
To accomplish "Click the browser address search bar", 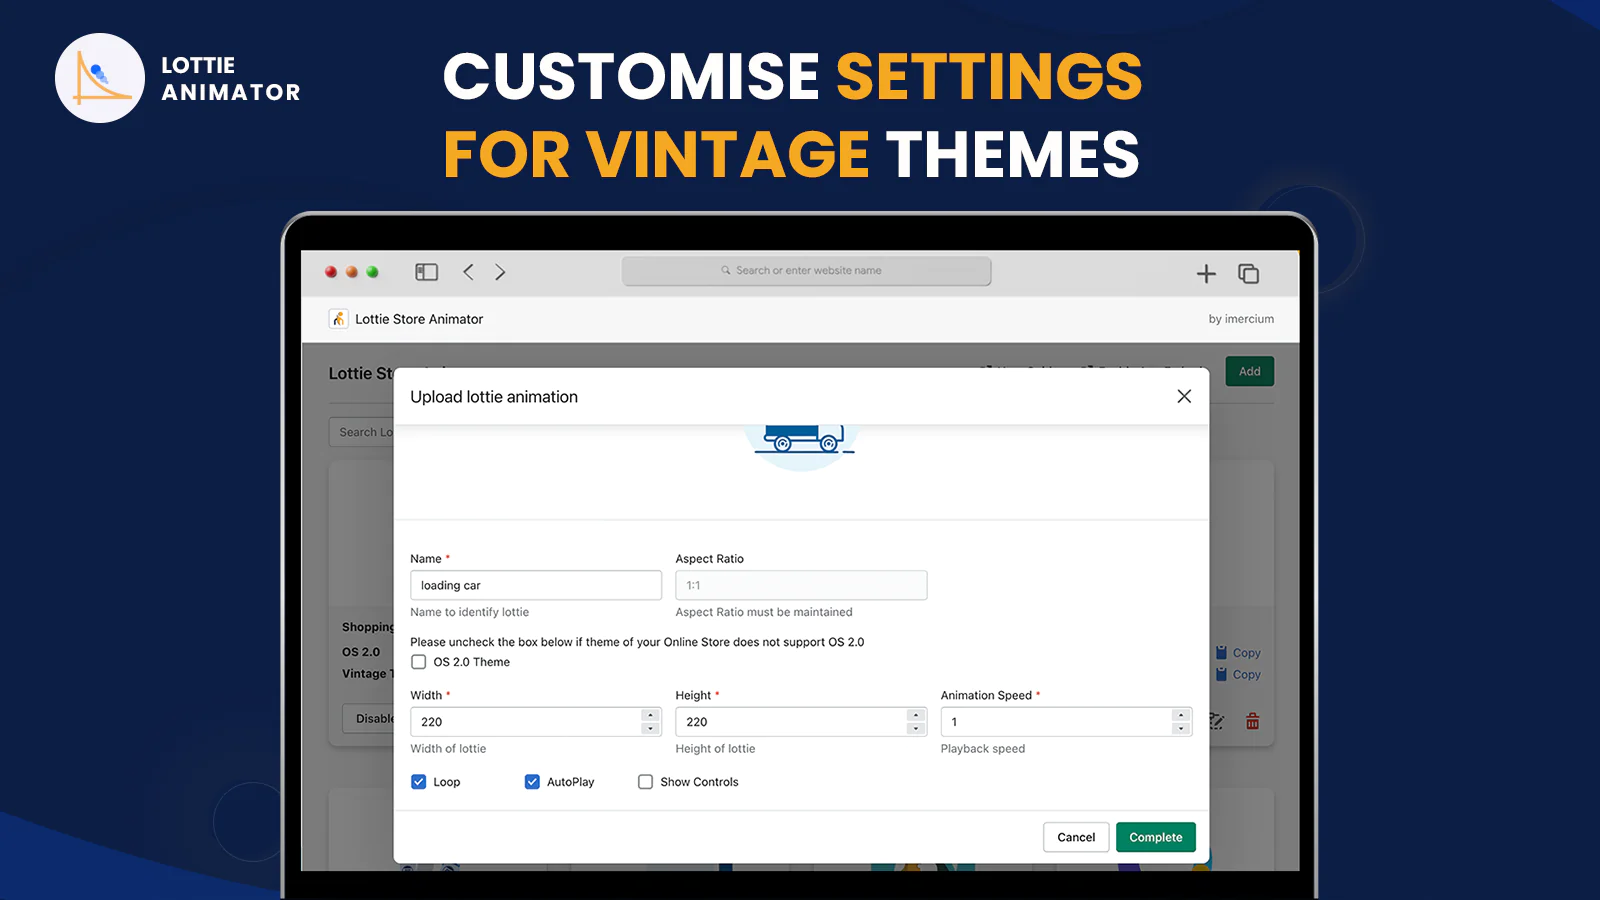I will pos(806,271).
